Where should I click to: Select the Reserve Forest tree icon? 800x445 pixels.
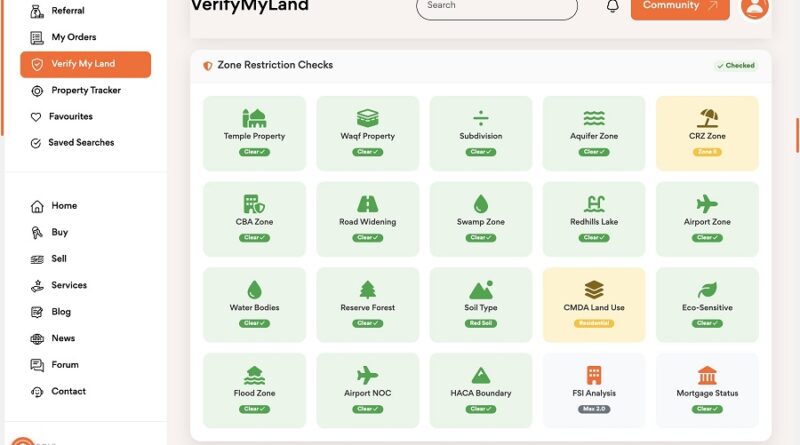[x=367, y=290]
